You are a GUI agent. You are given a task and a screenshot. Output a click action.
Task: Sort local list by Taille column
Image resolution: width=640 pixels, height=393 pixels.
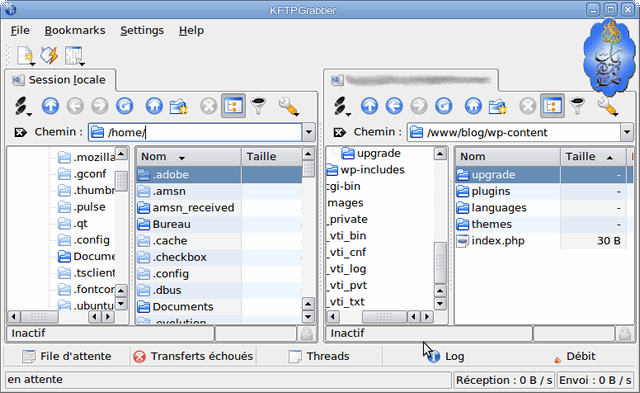(271, 157)
